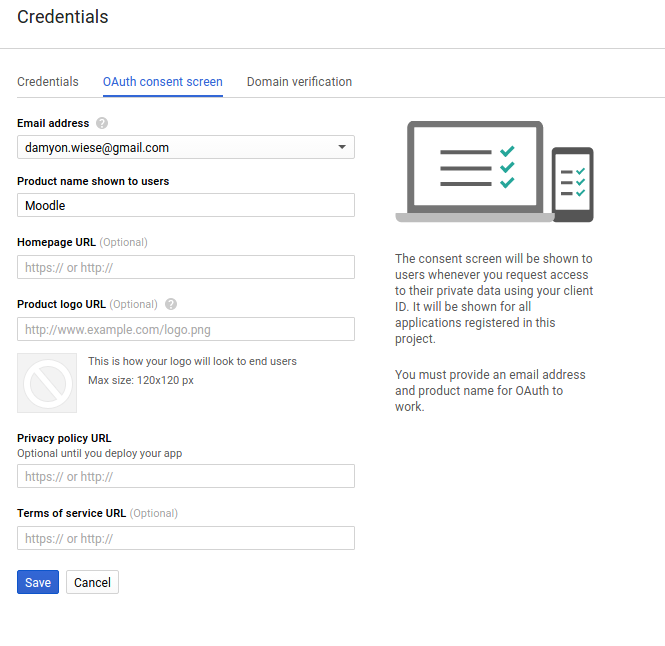Click the help icon beside Product logo URL
665x646 pixels.
tap(171, 304)
